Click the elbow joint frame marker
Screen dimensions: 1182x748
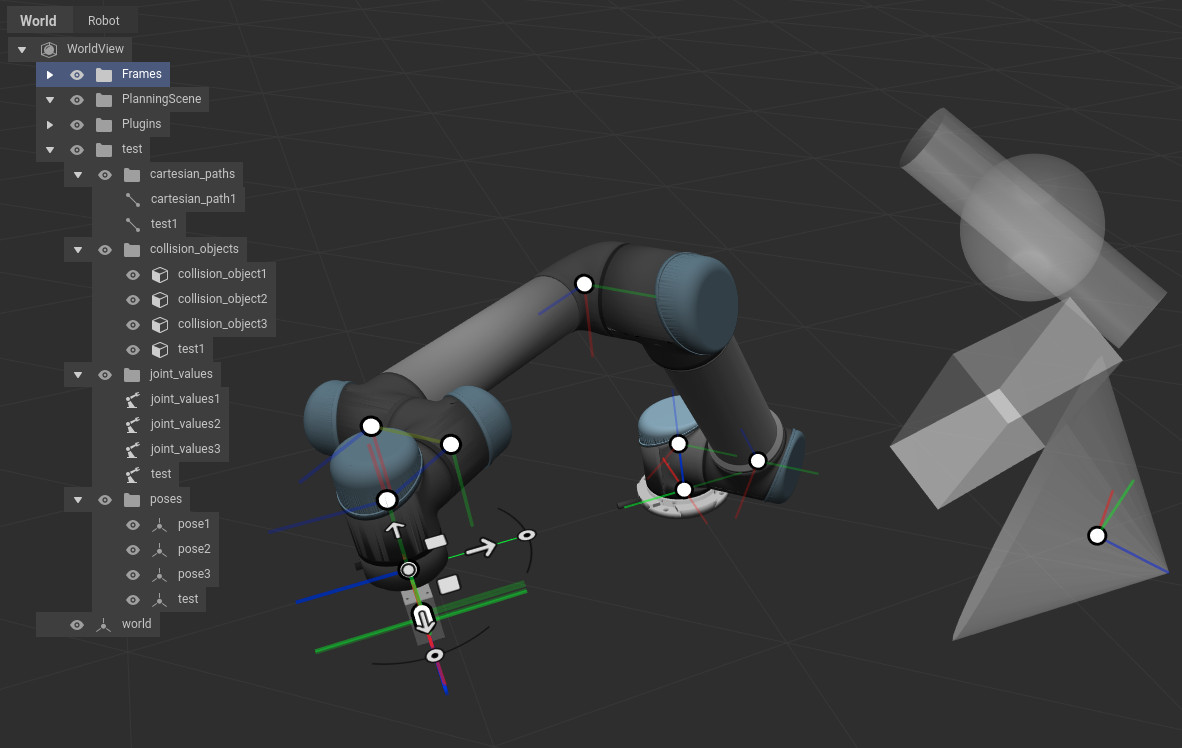pyautogui.click(x=584, y=284)
